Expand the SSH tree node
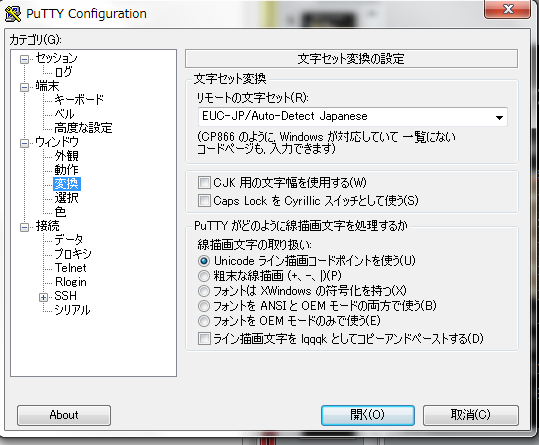Screen dimensions: 539x445 (43, 297)
